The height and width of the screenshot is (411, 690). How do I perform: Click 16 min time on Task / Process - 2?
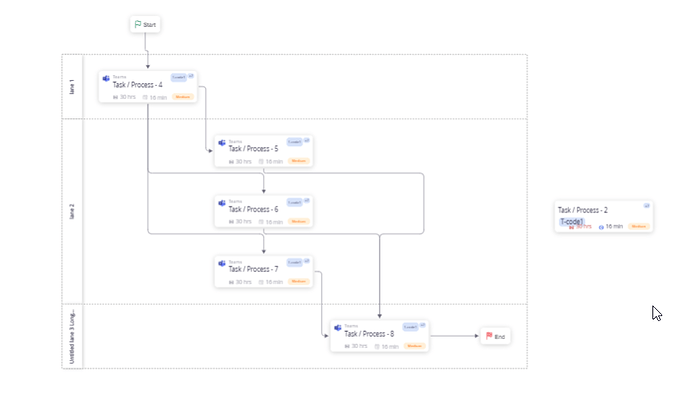(612, 227)
